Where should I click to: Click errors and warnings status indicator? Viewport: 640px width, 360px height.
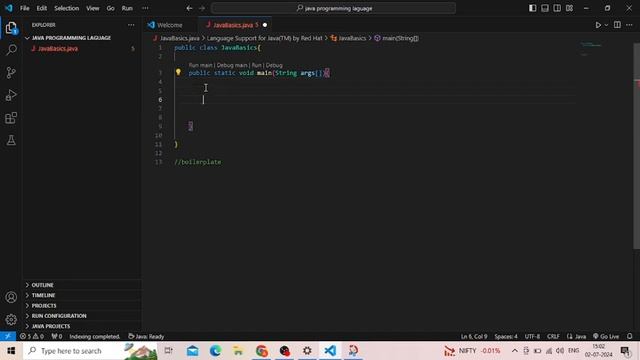(32, 336)
